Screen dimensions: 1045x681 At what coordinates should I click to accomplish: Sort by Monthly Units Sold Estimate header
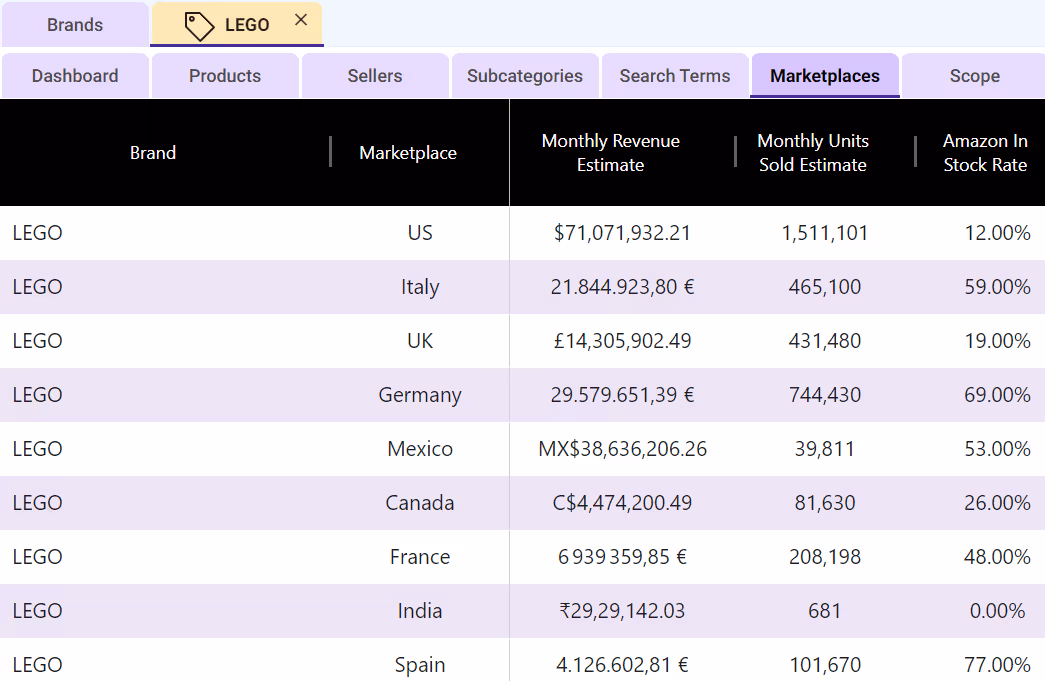click(x=813, y=153)
